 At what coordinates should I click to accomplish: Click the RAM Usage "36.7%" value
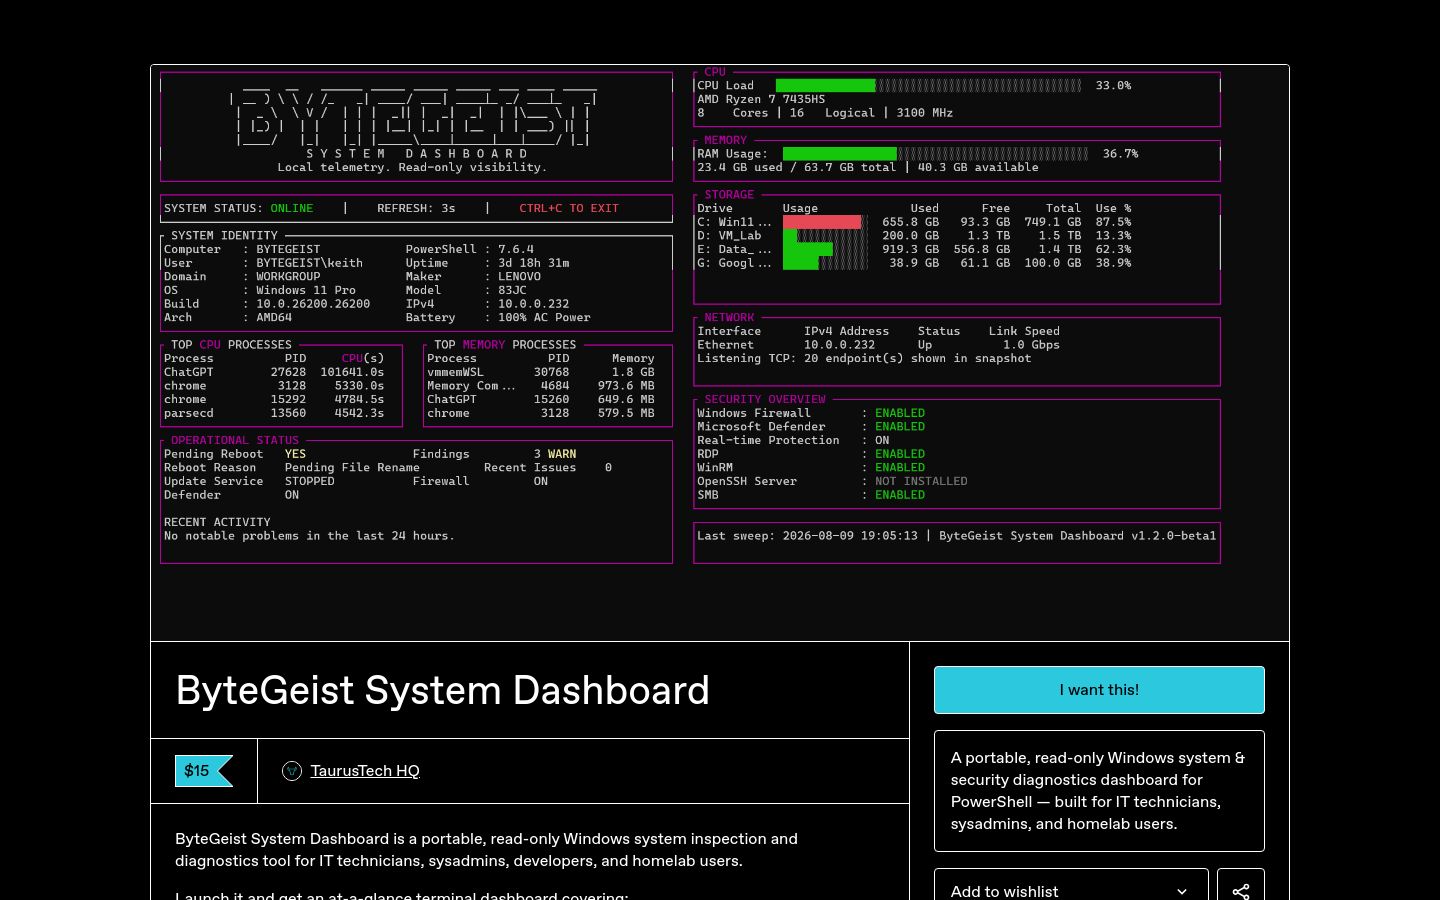click(x=1120, y=154)
